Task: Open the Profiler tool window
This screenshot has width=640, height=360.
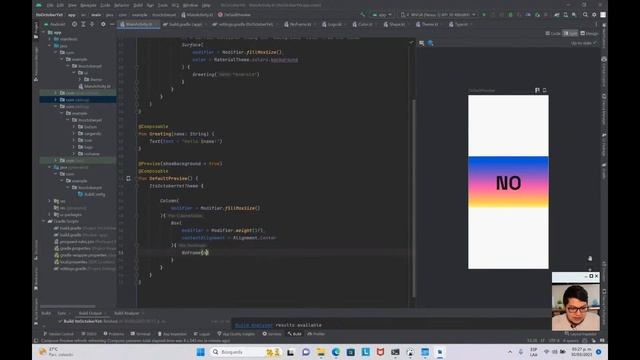Action: [316, 334]
